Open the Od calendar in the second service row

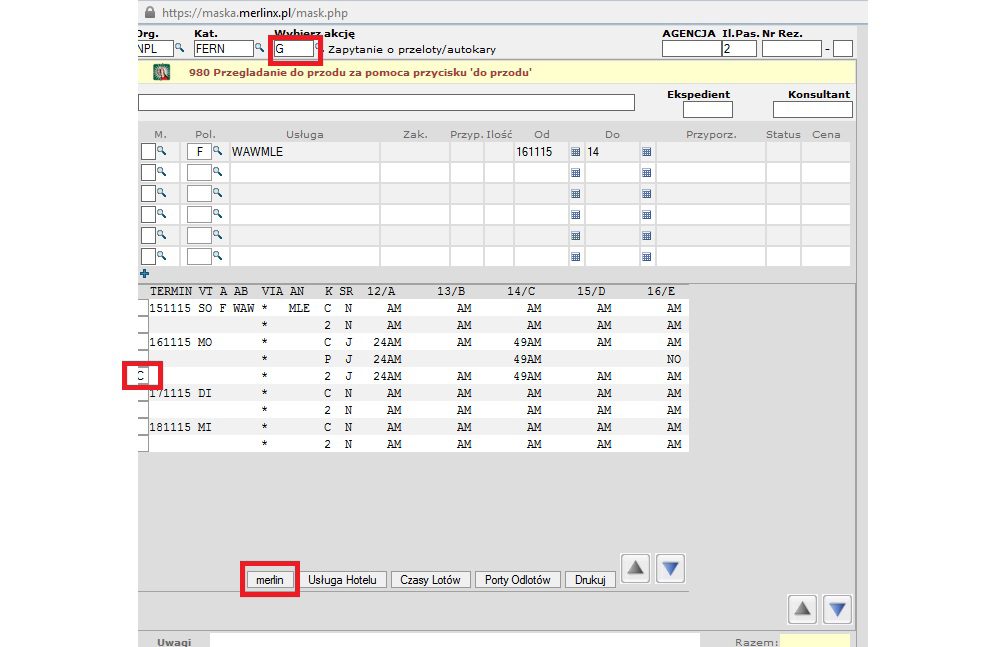[575, 173]
